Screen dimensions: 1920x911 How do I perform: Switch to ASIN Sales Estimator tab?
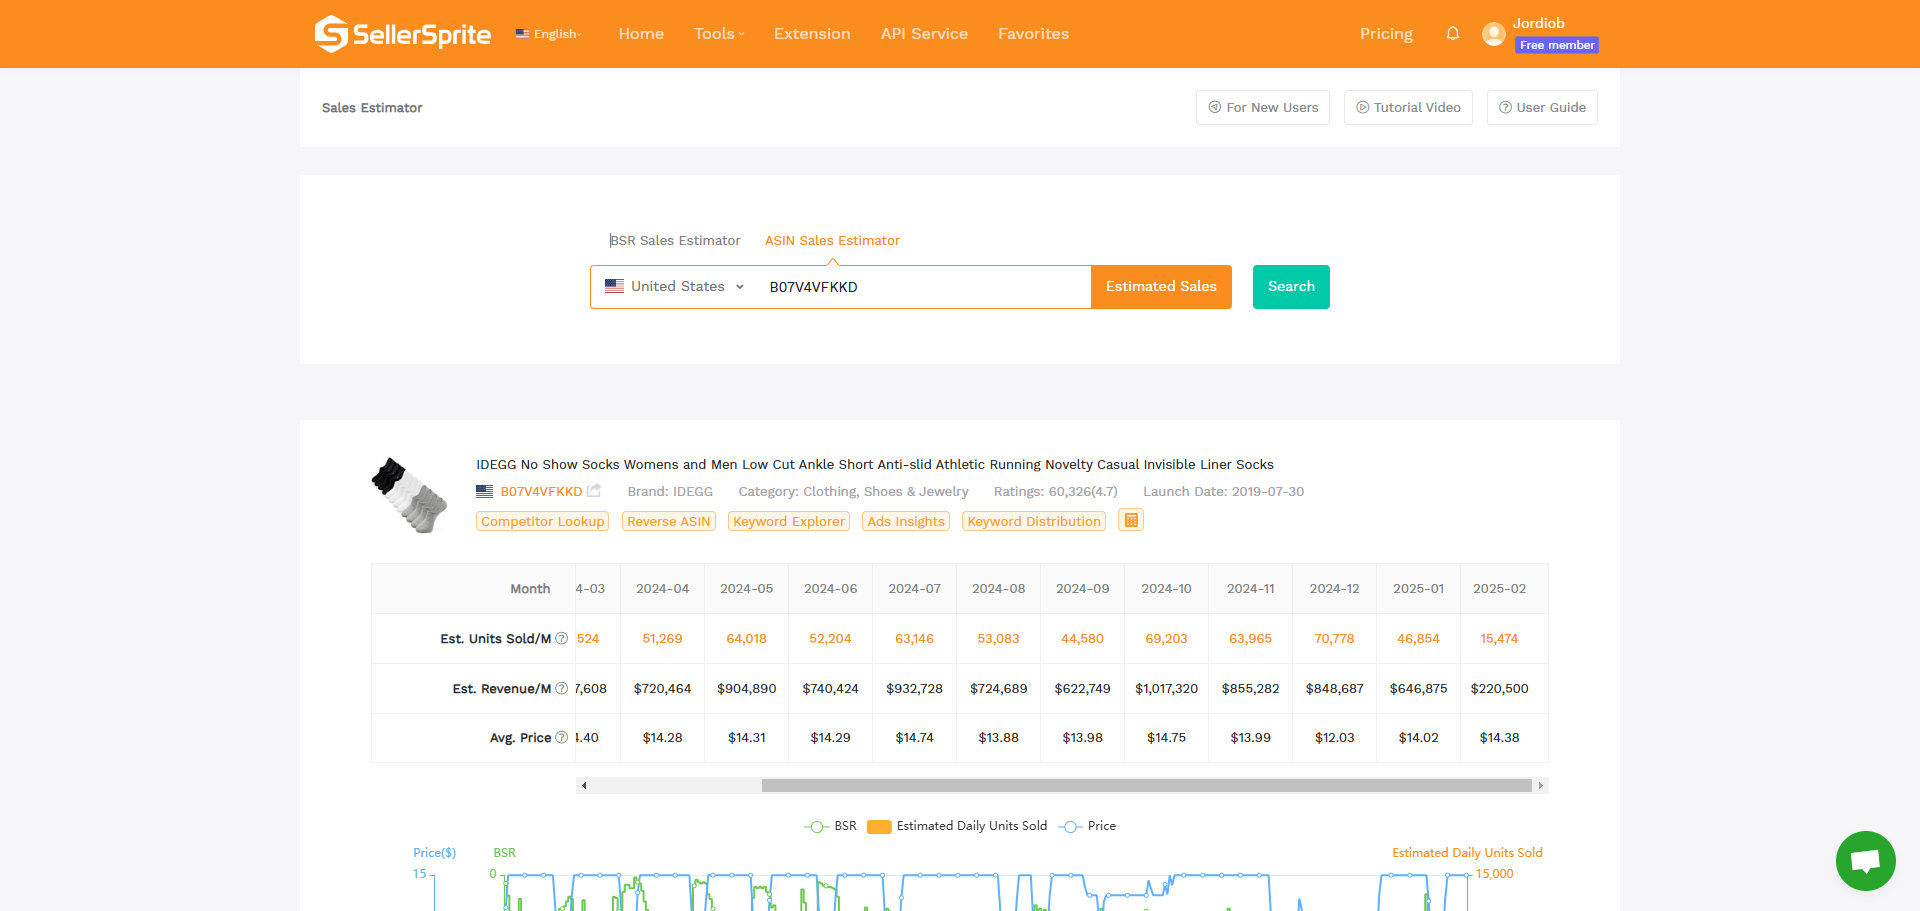click(832, 241)
